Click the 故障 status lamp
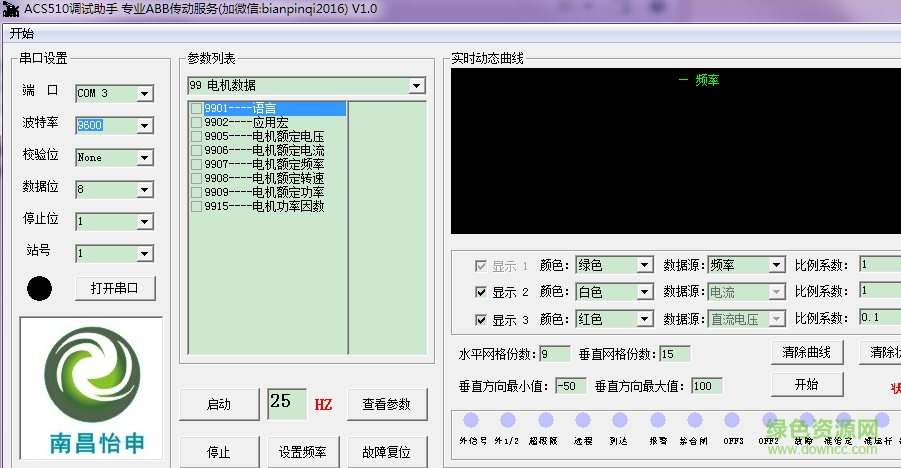The width and height of the screenshot is (901, 468). point(806,420)
